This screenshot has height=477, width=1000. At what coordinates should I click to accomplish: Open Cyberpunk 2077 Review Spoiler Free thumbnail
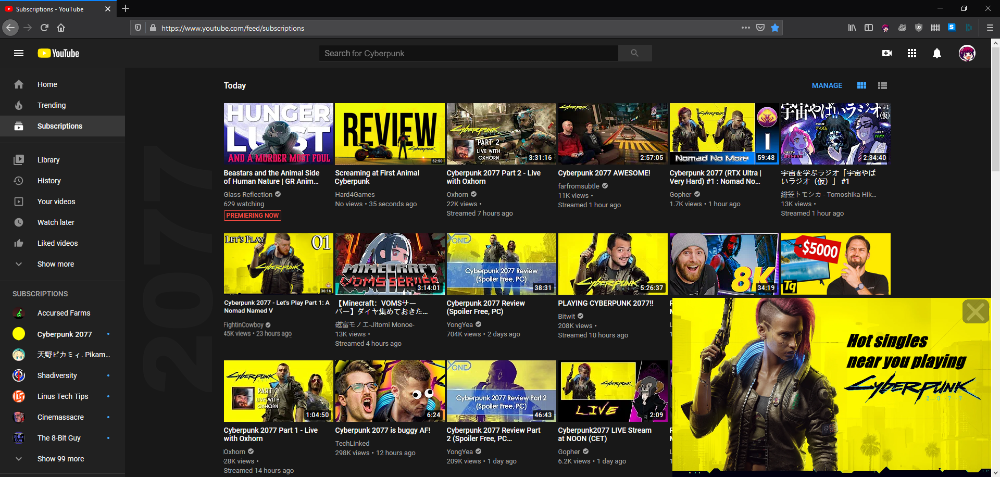501,263
